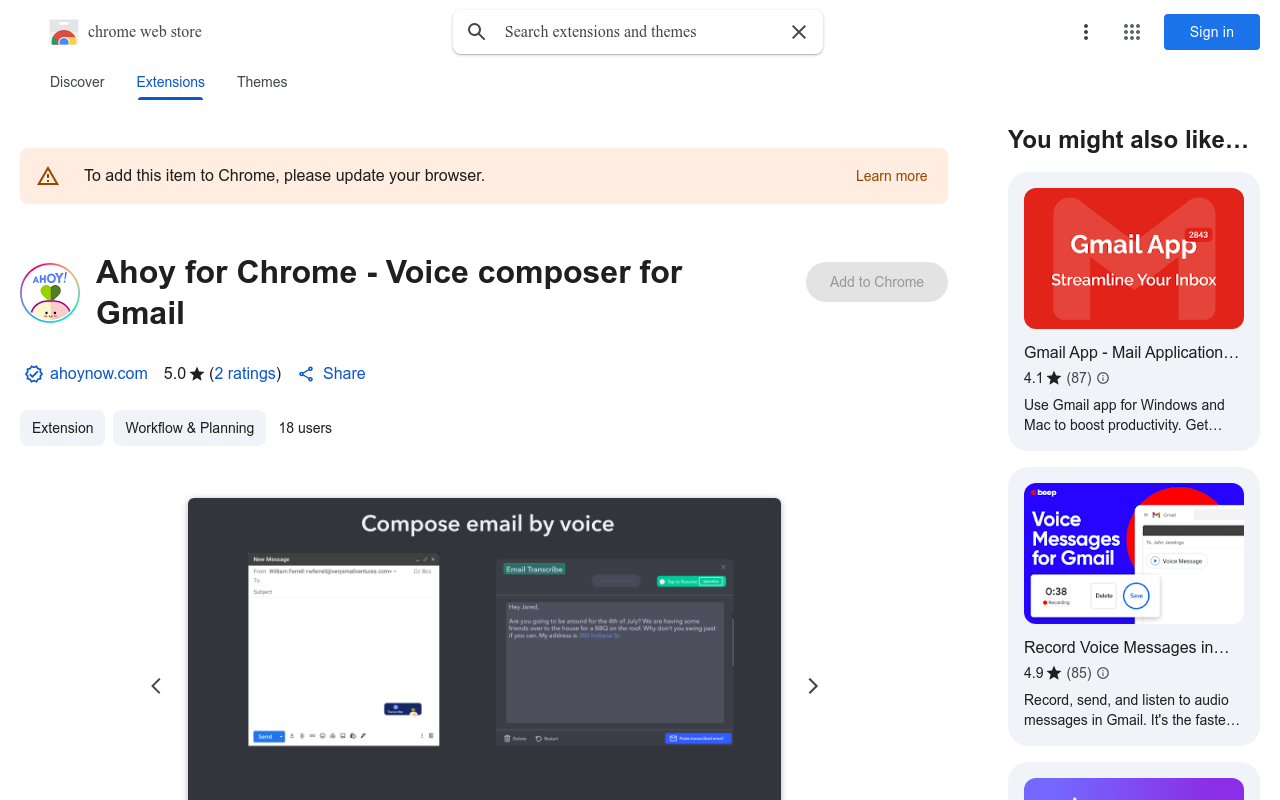Switch to the Discover tab
The width and height of the screenshot is (1280, 800).
pyautogui.click(x=77, y=82)
